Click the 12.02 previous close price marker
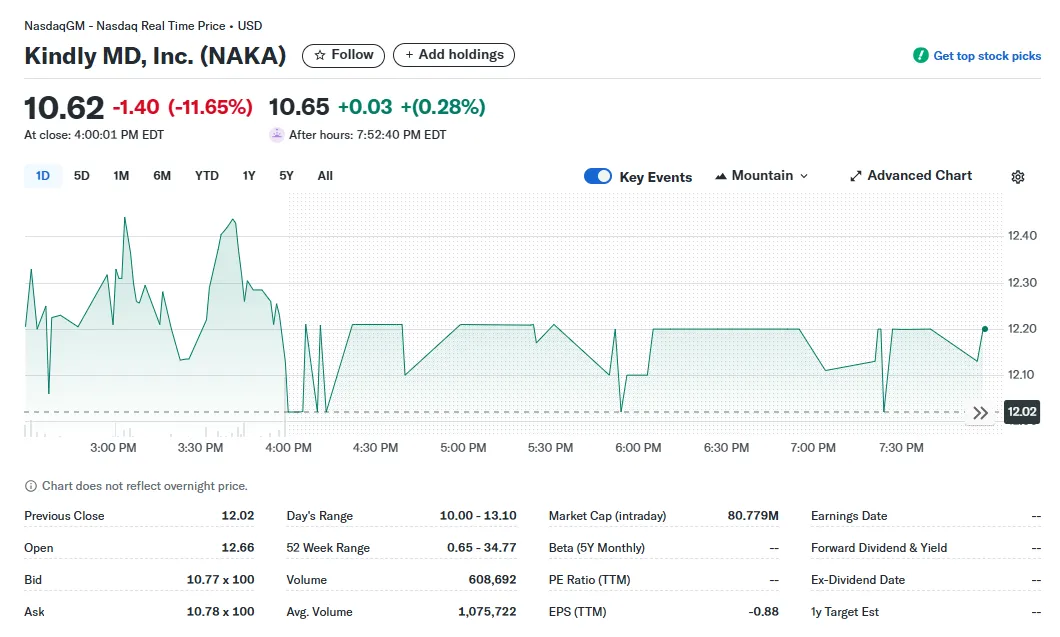 coord(1021,412)
